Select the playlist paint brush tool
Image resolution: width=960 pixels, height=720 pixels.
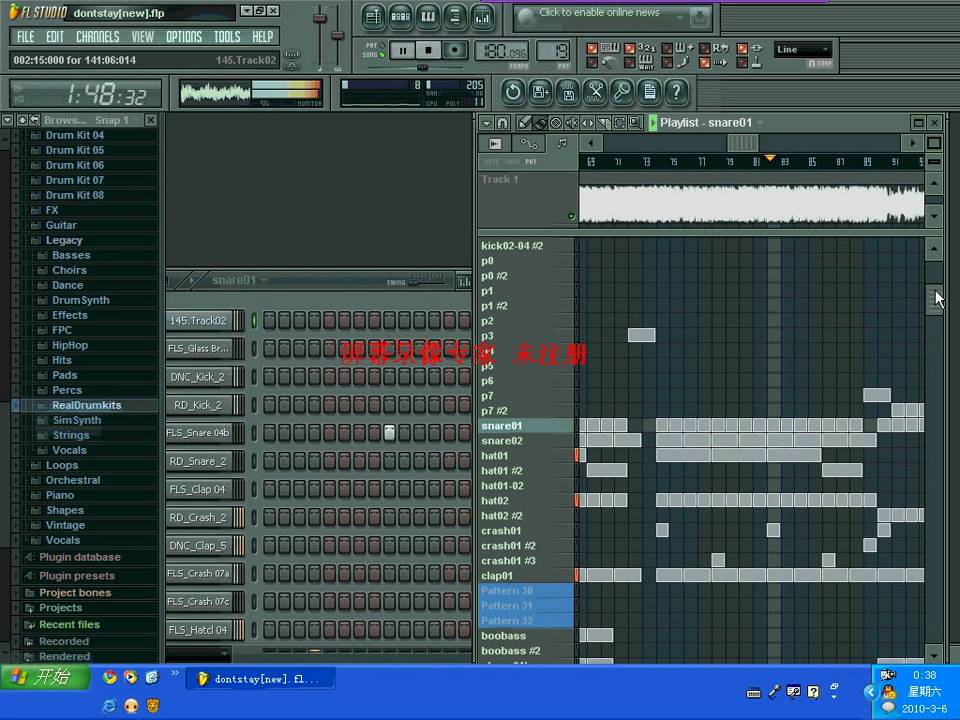pos(539,123)
